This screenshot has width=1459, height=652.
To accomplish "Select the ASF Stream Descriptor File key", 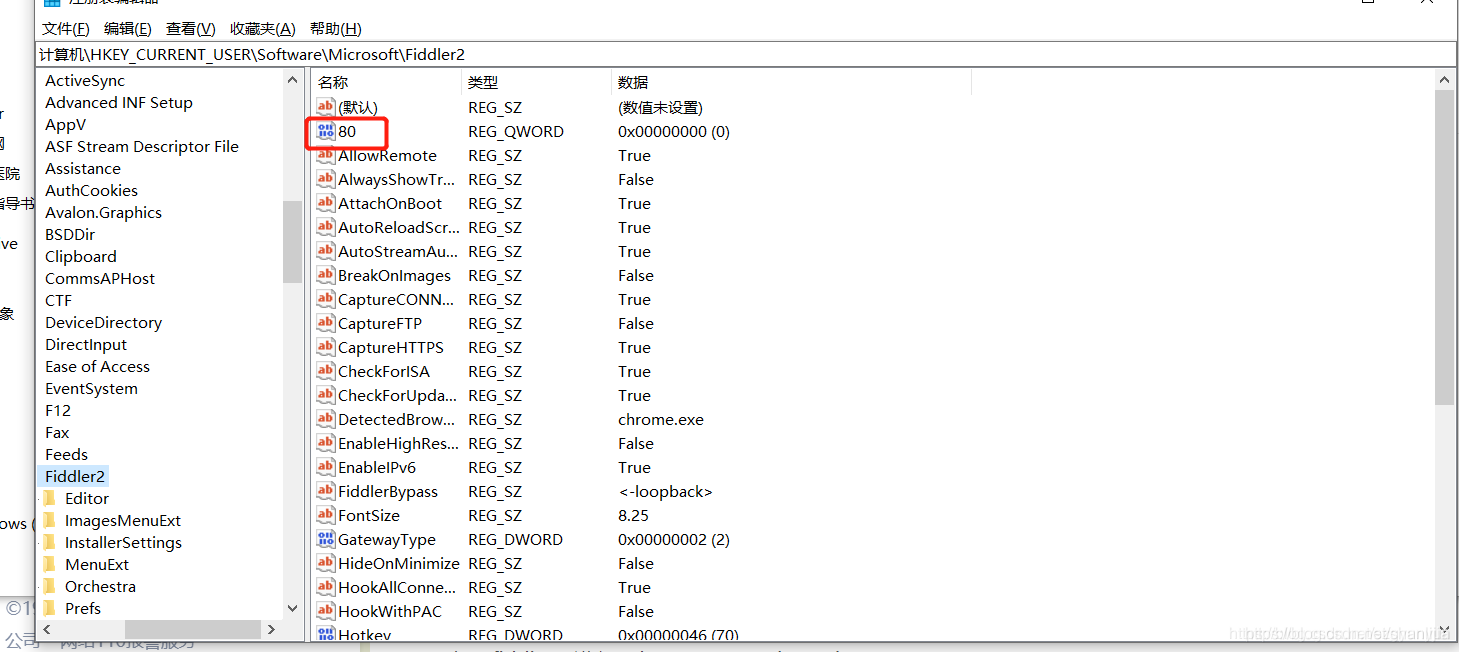I will [x=142, y=146].
